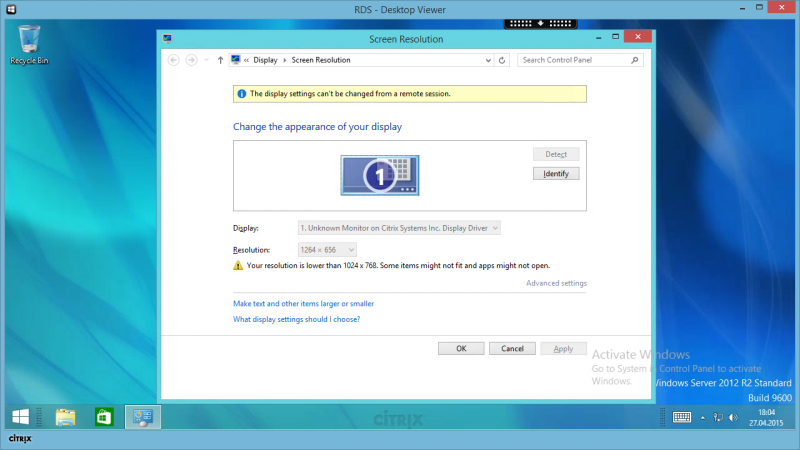Viewport: 800px width, 450px height.
Task: Expand the Citrix Desktop Viewer toolbar handle
Action: click(540, 23)
